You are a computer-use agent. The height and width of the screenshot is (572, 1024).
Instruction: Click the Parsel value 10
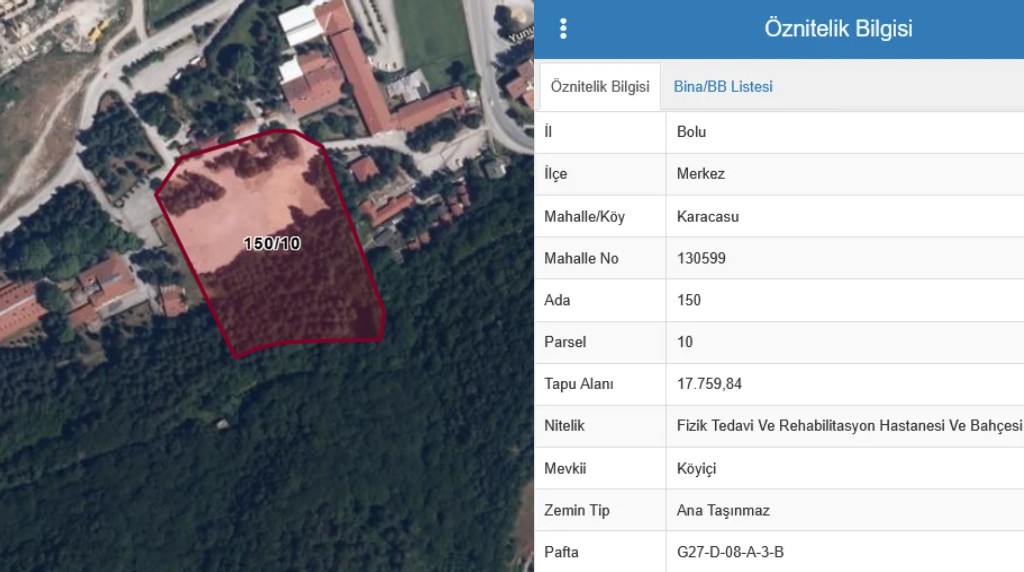[x=684, y=342]
